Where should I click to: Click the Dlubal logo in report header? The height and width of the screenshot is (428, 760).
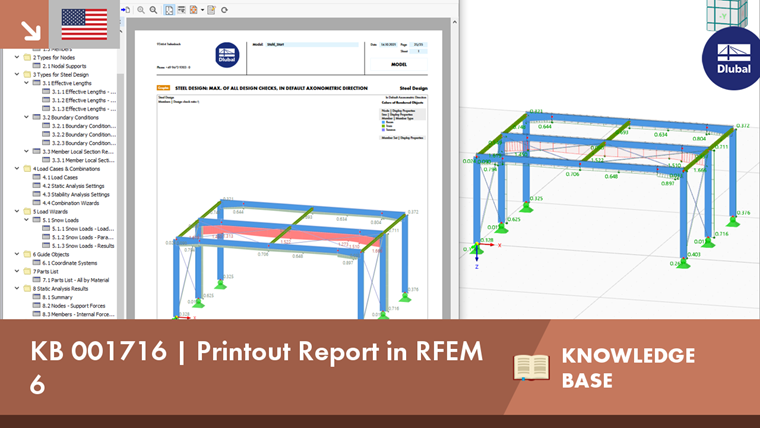227,55
